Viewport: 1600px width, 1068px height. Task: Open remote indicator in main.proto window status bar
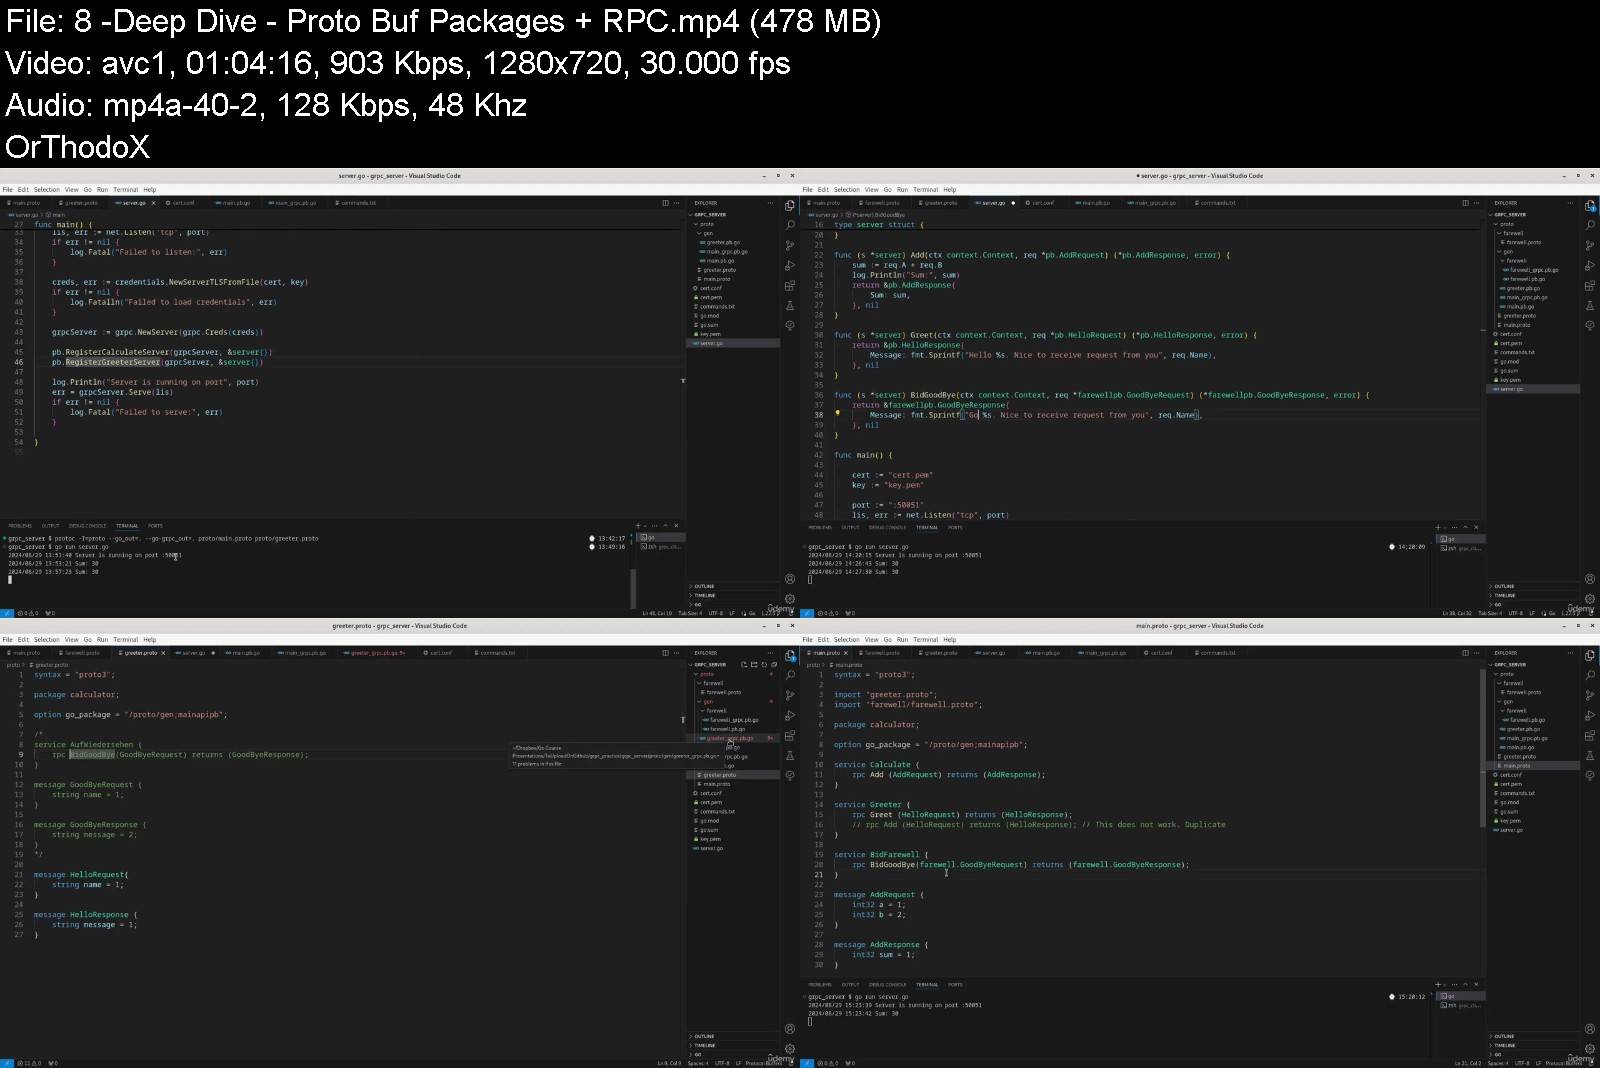click(806, 1063)
